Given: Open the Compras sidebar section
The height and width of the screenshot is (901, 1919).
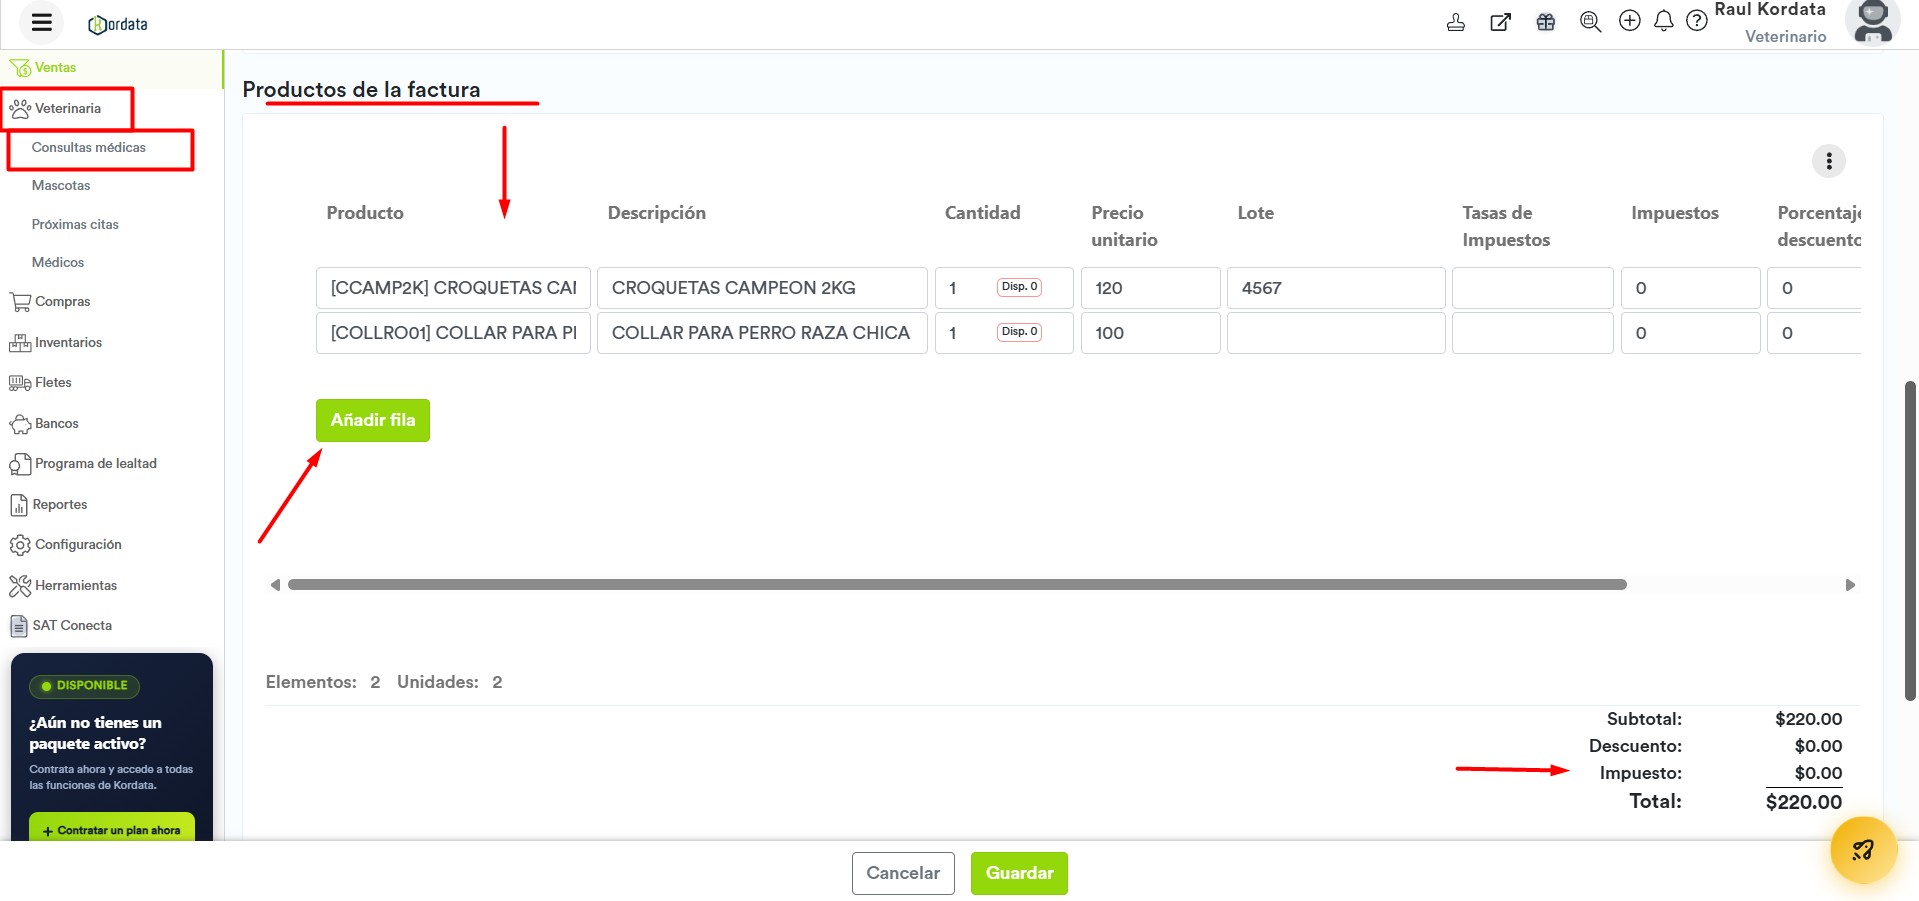Looking at the screenshot, I should pyautogui.click(x=50, y=302).
